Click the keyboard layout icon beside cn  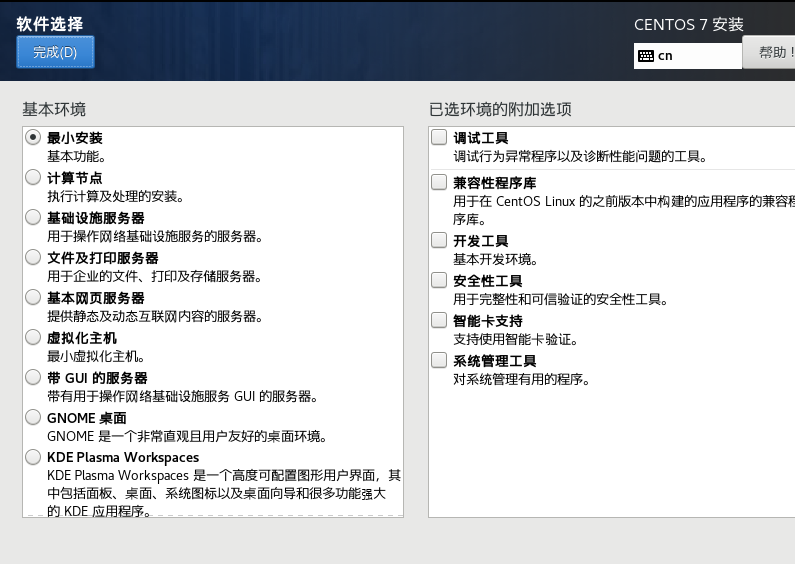pos(645,56)
